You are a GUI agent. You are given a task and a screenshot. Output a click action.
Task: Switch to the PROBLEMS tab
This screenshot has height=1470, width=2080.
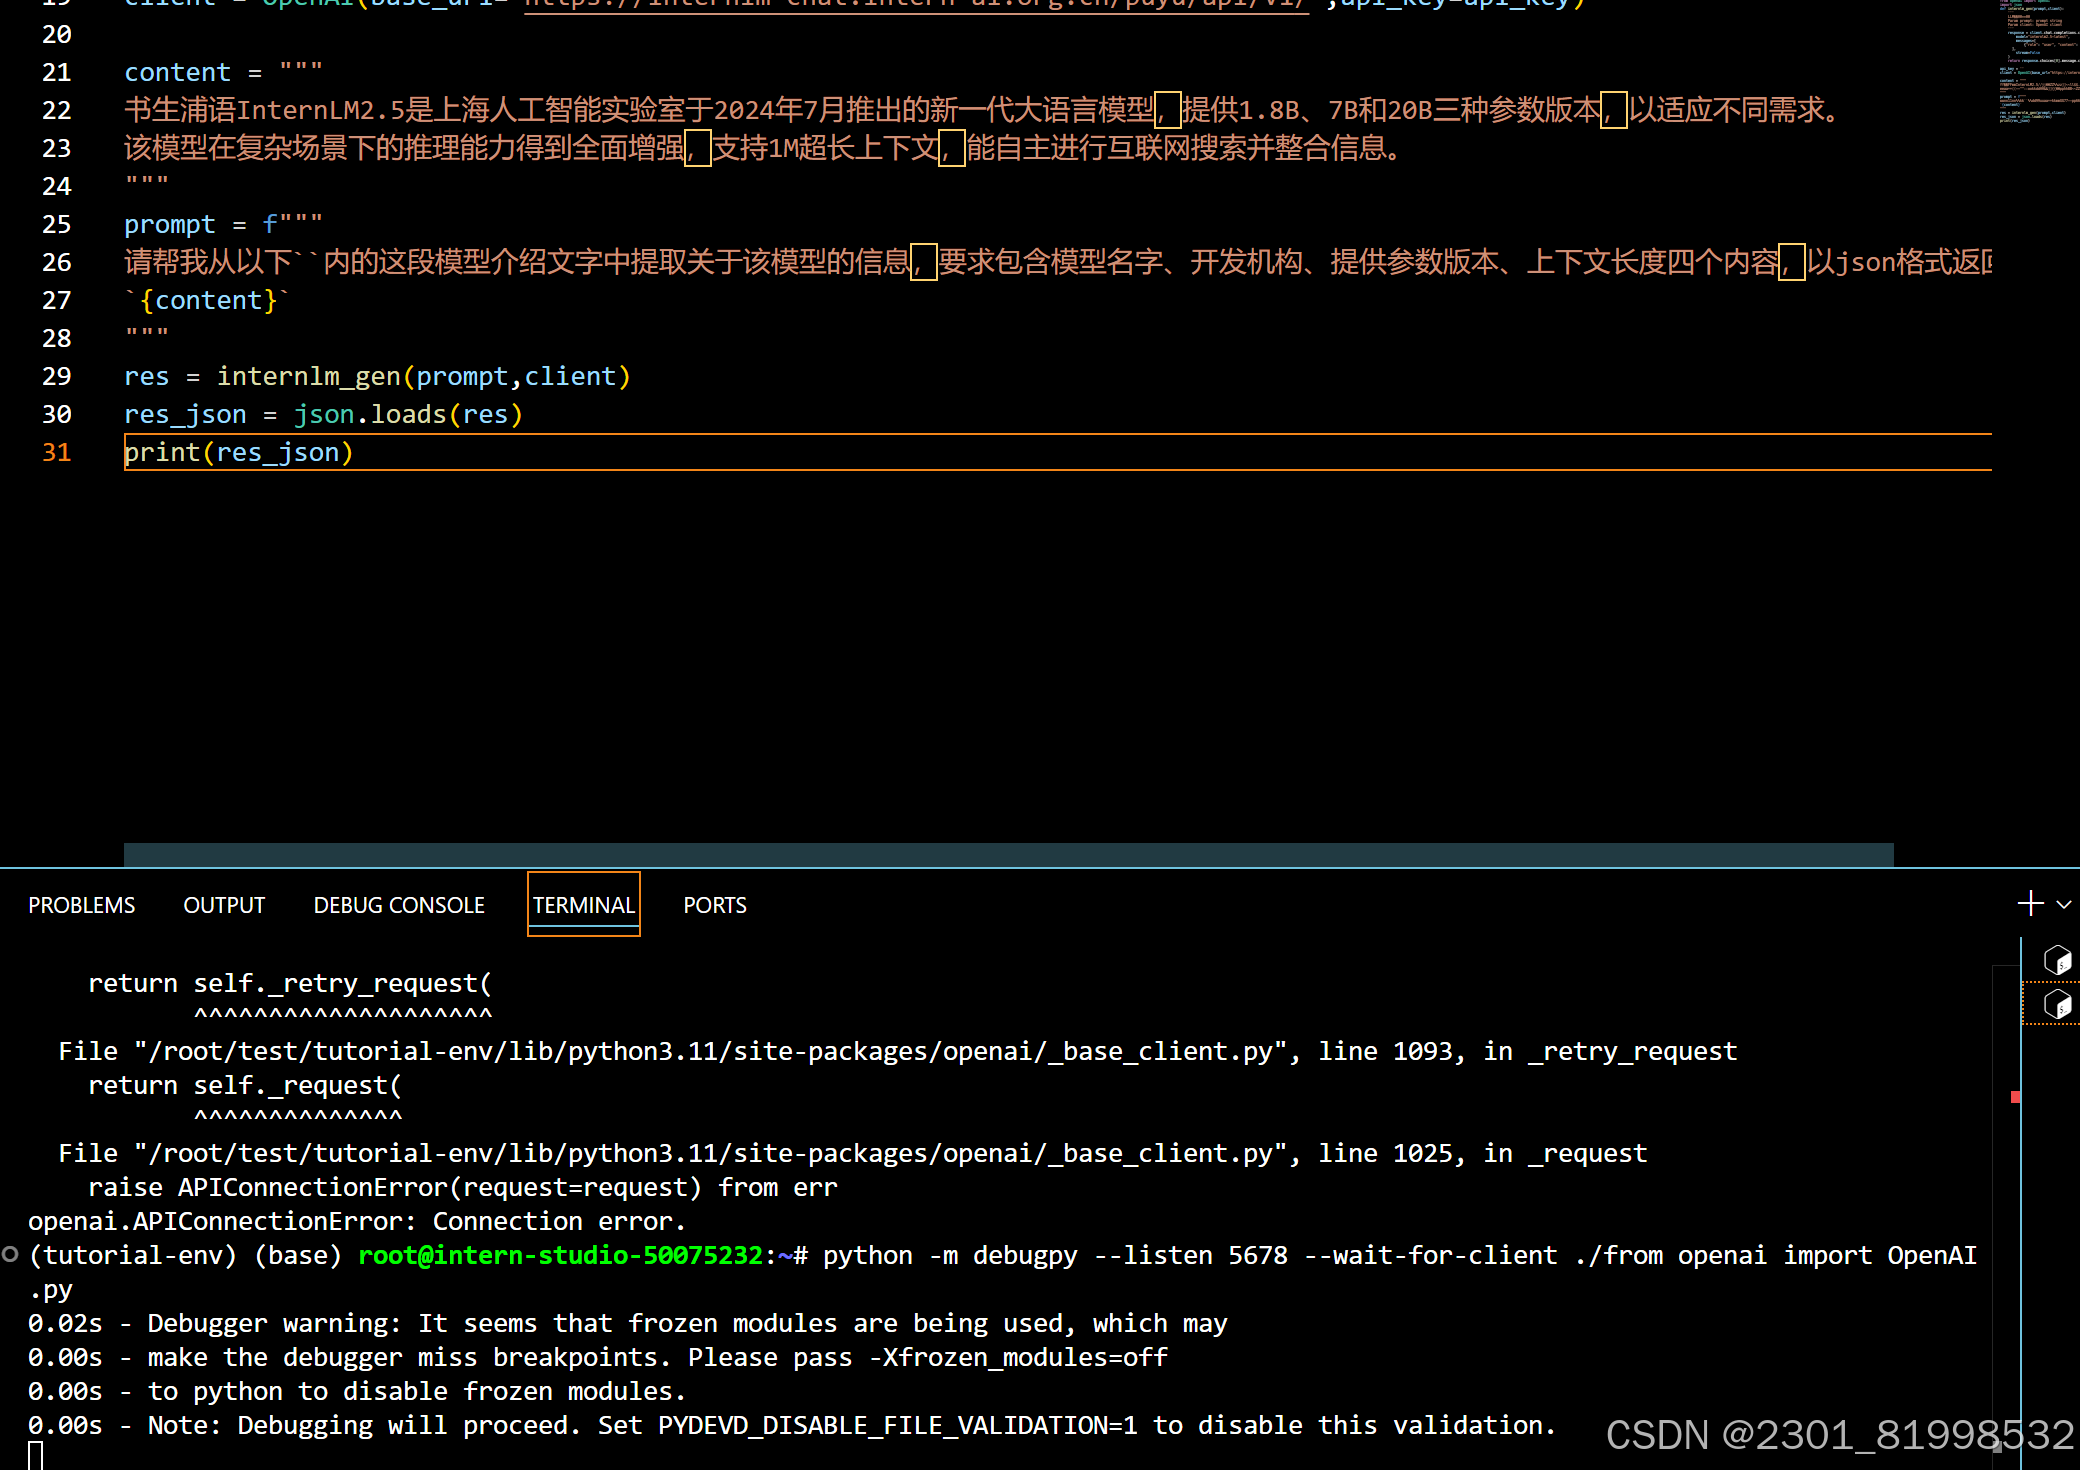click(x=81, y=905)
